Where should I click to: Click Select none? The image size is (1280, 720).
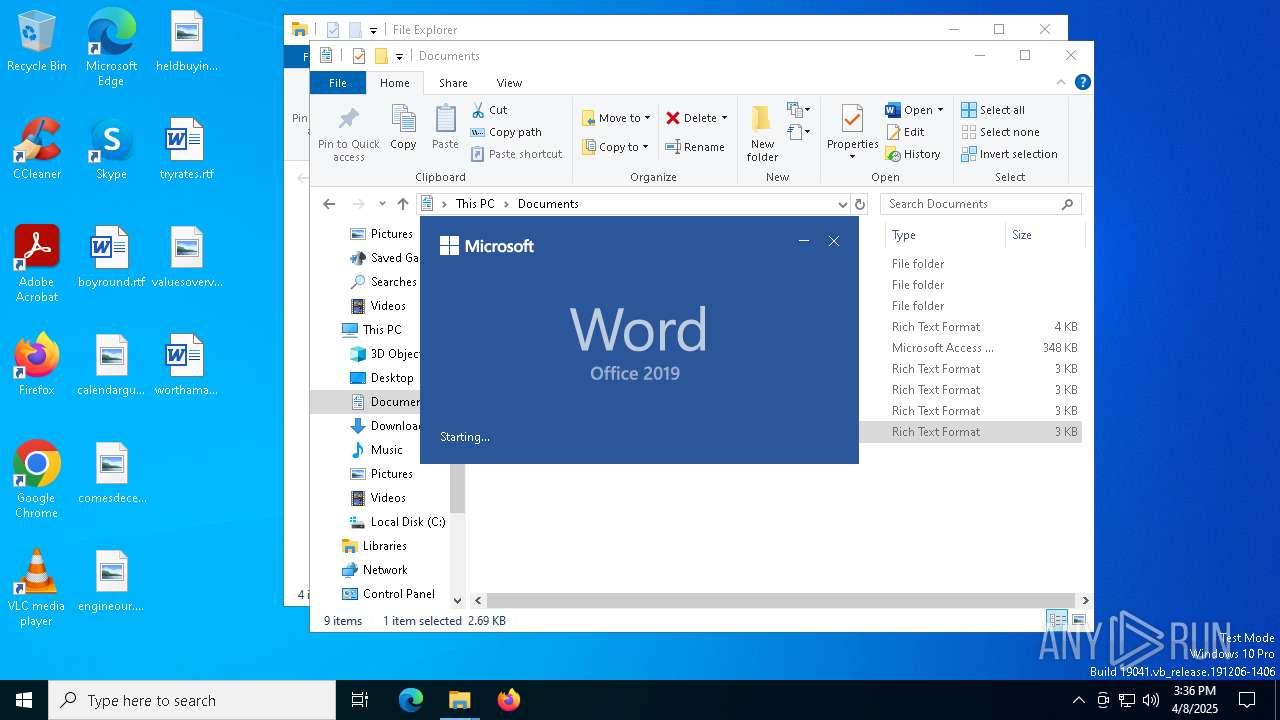1000,132
